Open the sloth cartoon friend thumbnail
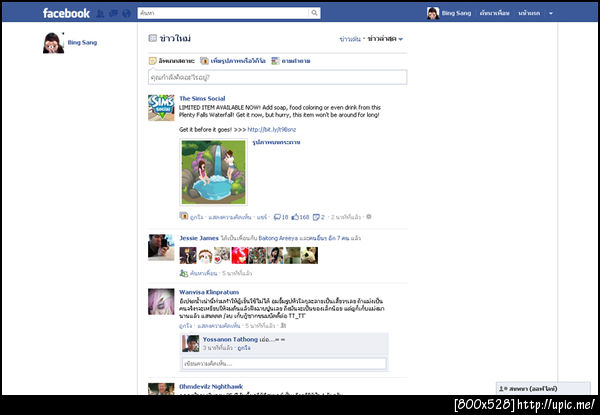The image size is (600, 415). coord(205,255)
